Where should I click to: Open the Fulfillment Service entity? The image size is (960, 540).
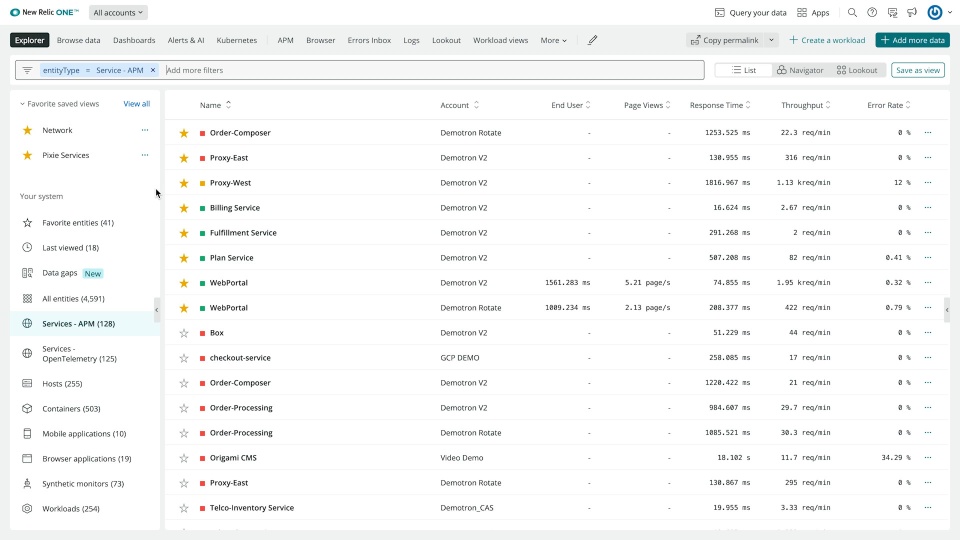click(x=243, y=233)
